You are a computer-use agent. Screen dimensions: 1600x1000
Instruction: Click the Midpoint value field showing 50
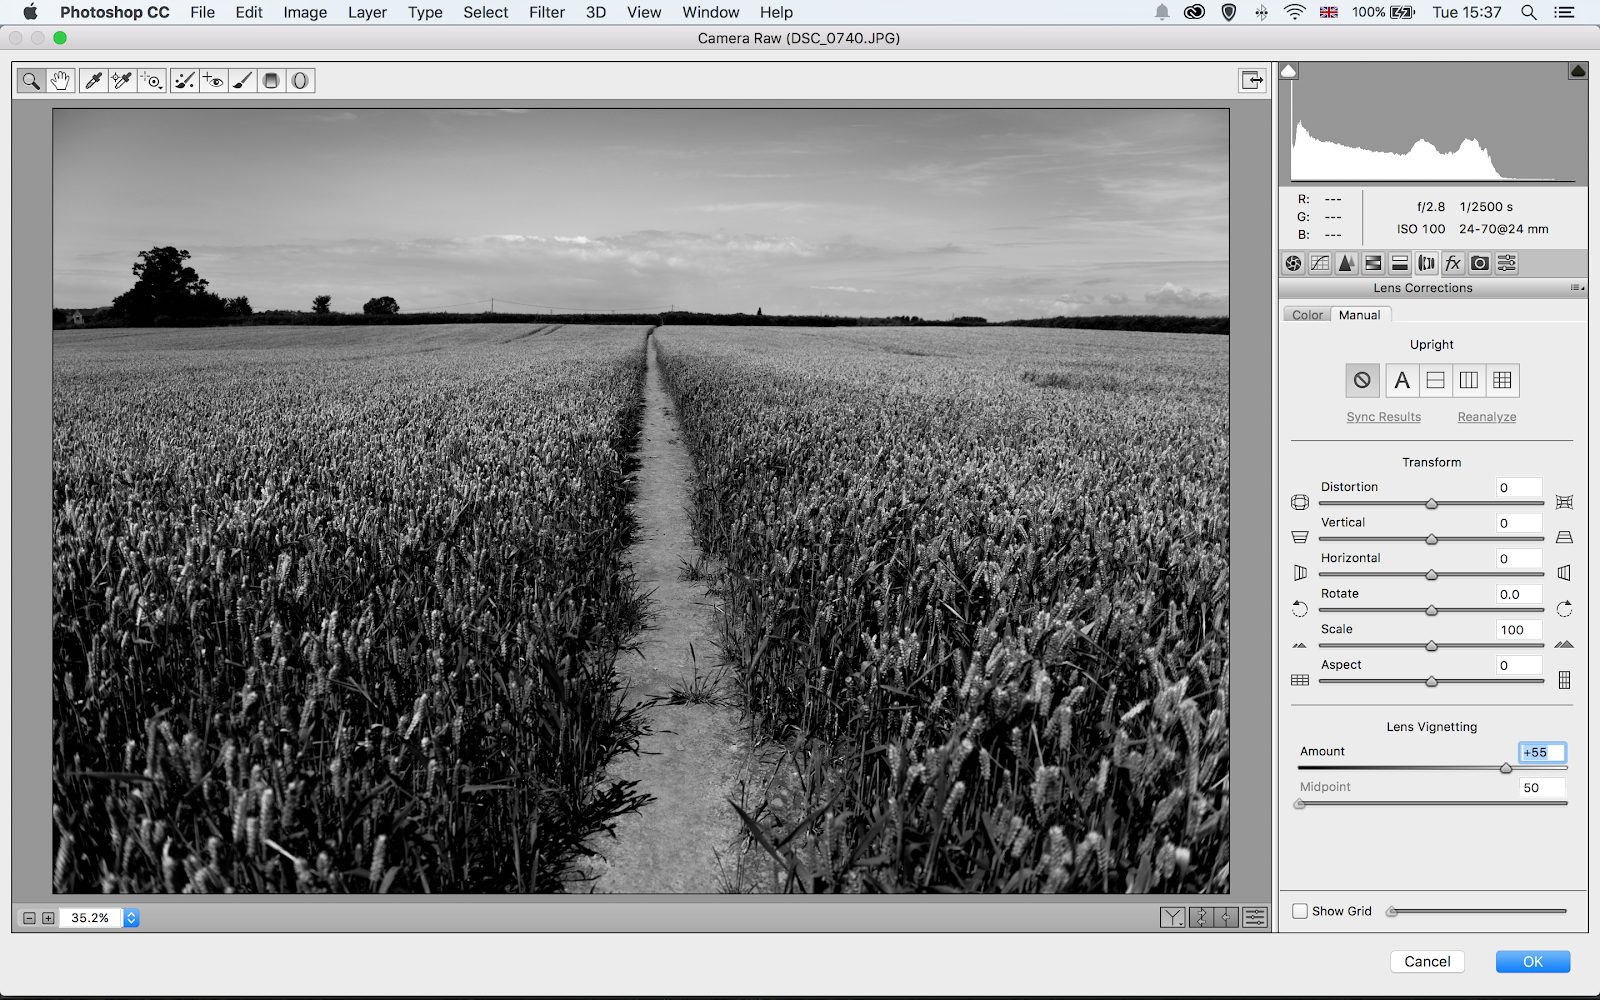[x=1542, y=788]
